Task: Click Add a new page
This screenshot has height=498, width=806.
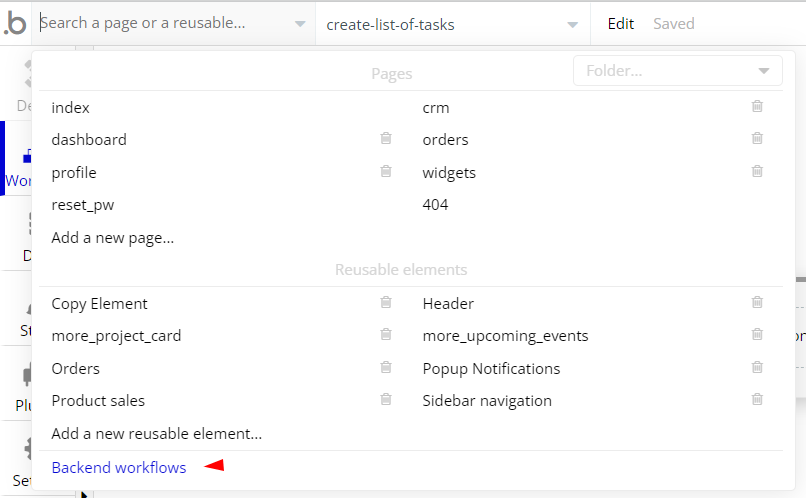Action: pos(113,237)
